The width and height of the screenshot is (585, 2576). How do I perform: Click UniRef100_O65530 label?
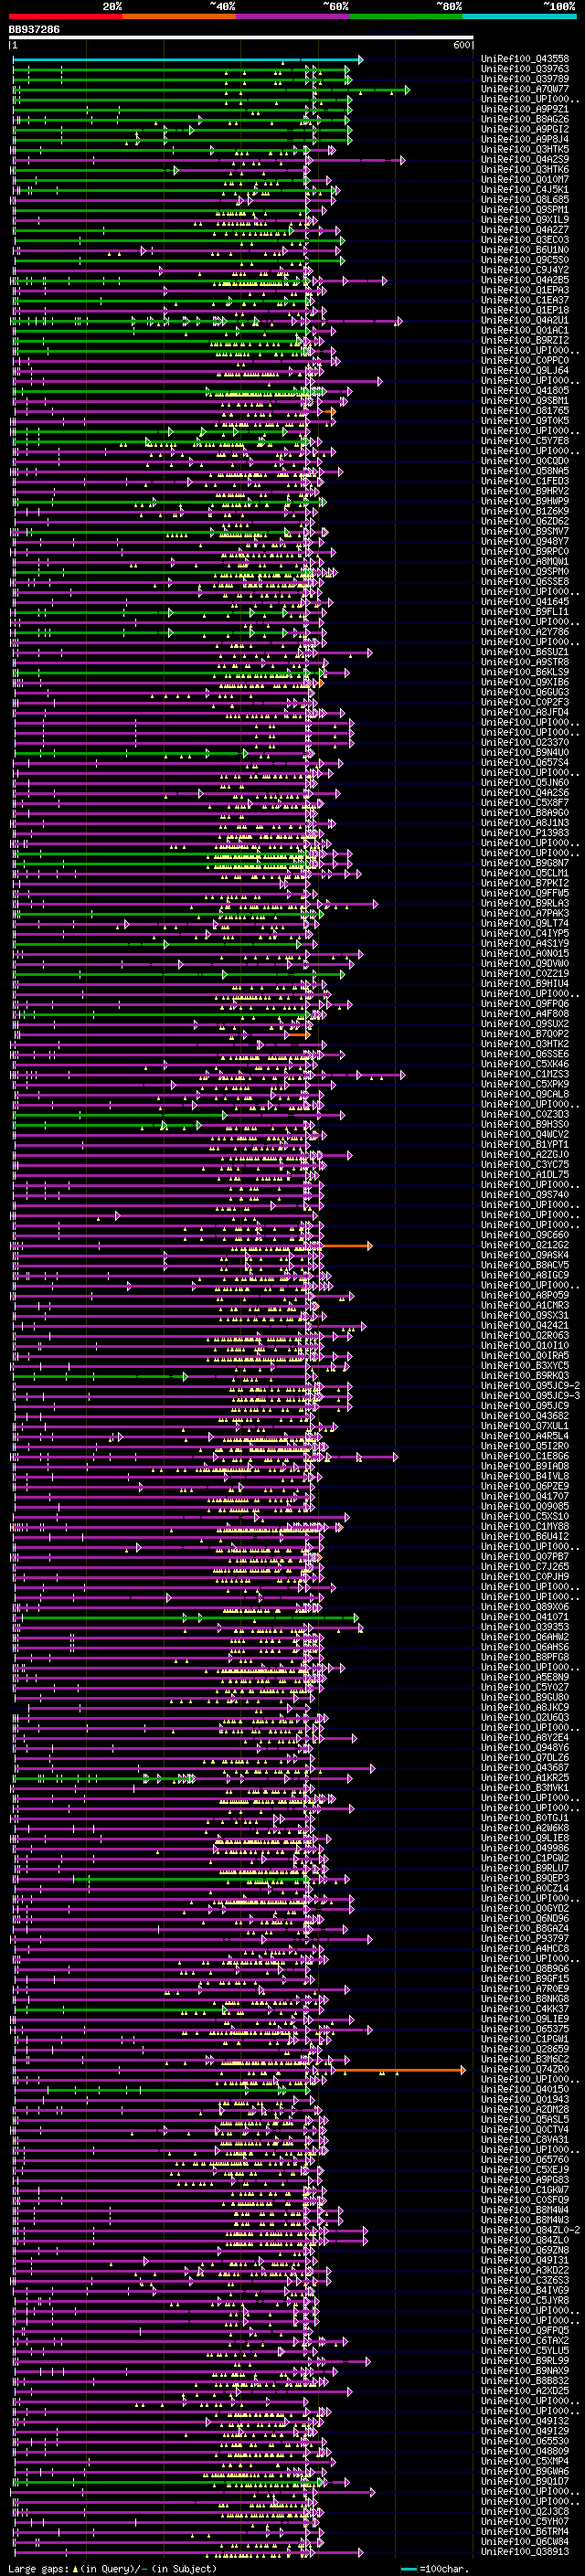525,2441
